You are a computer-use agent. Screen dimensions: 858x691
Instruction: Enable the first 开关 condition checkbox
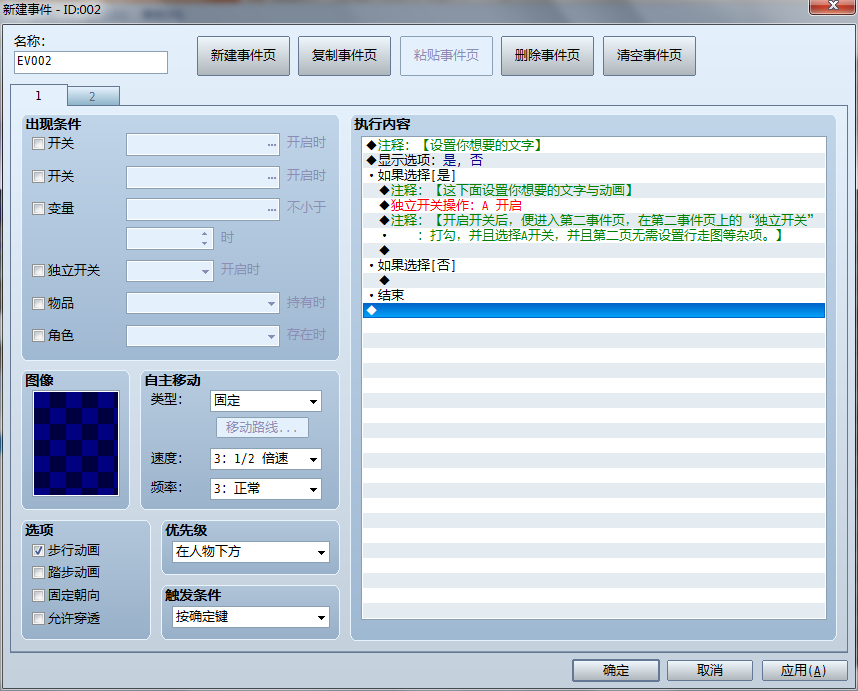pyautogui.click(x=38, y=144)
